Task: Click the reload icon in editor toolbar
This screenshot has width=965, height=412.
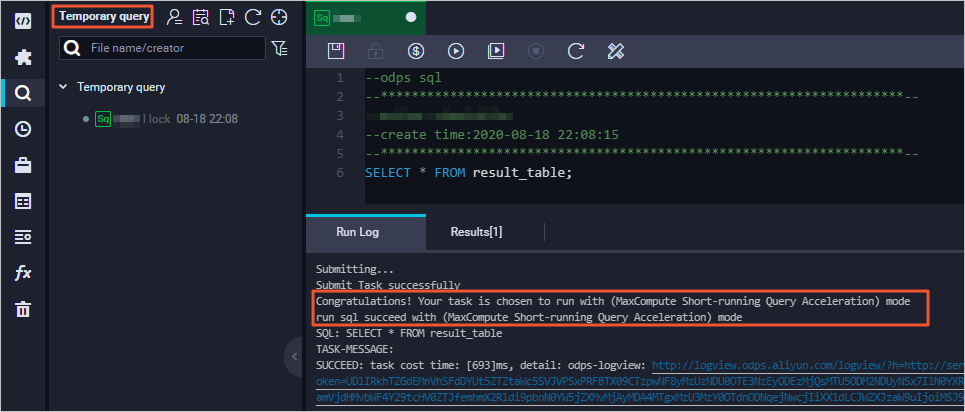Action: 576,51
